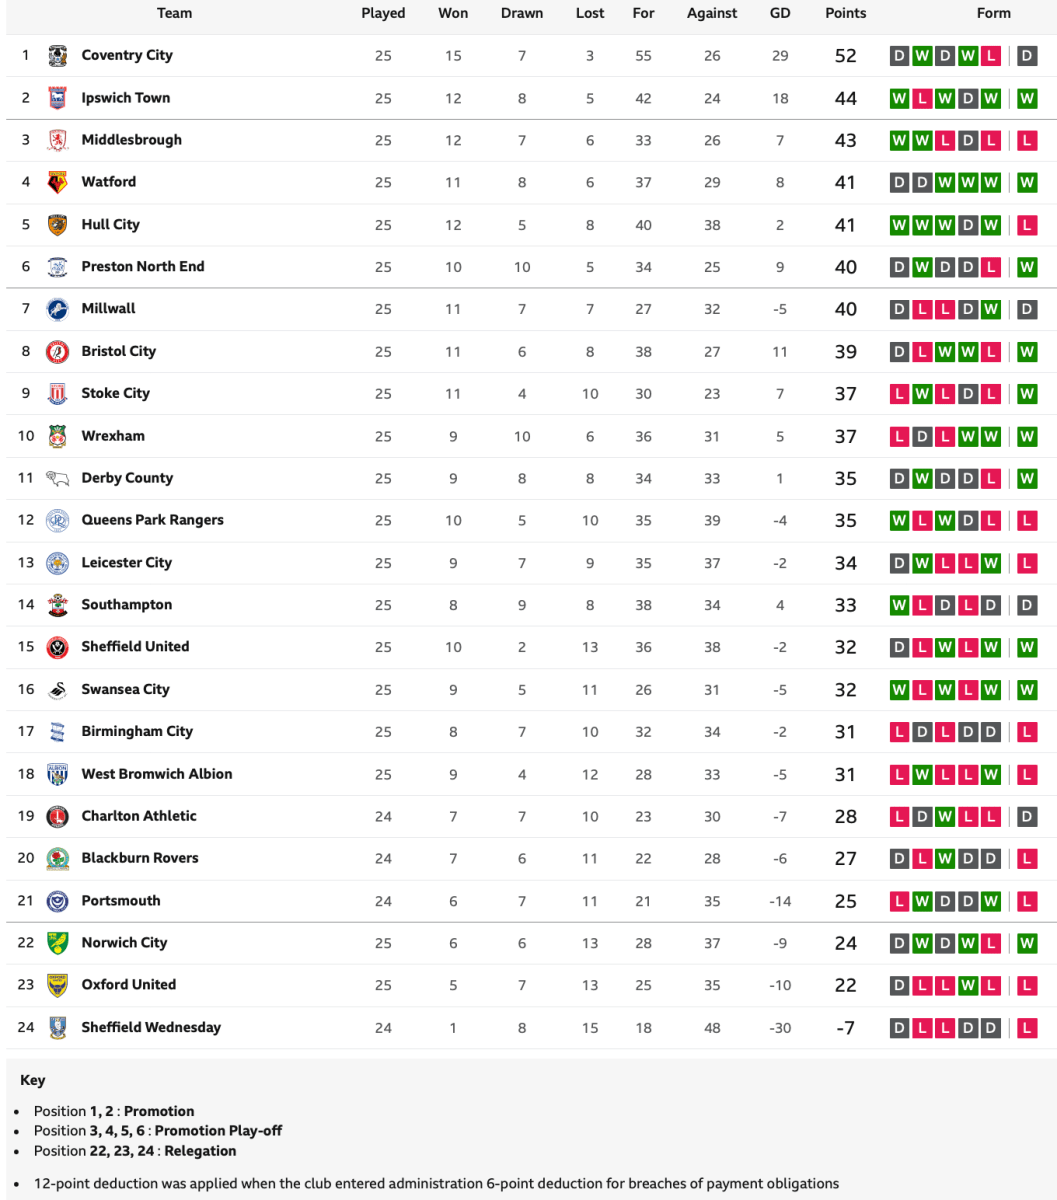Click the Millwall club crest
The image size is (1057, 1200).
[x=57, y=309]
